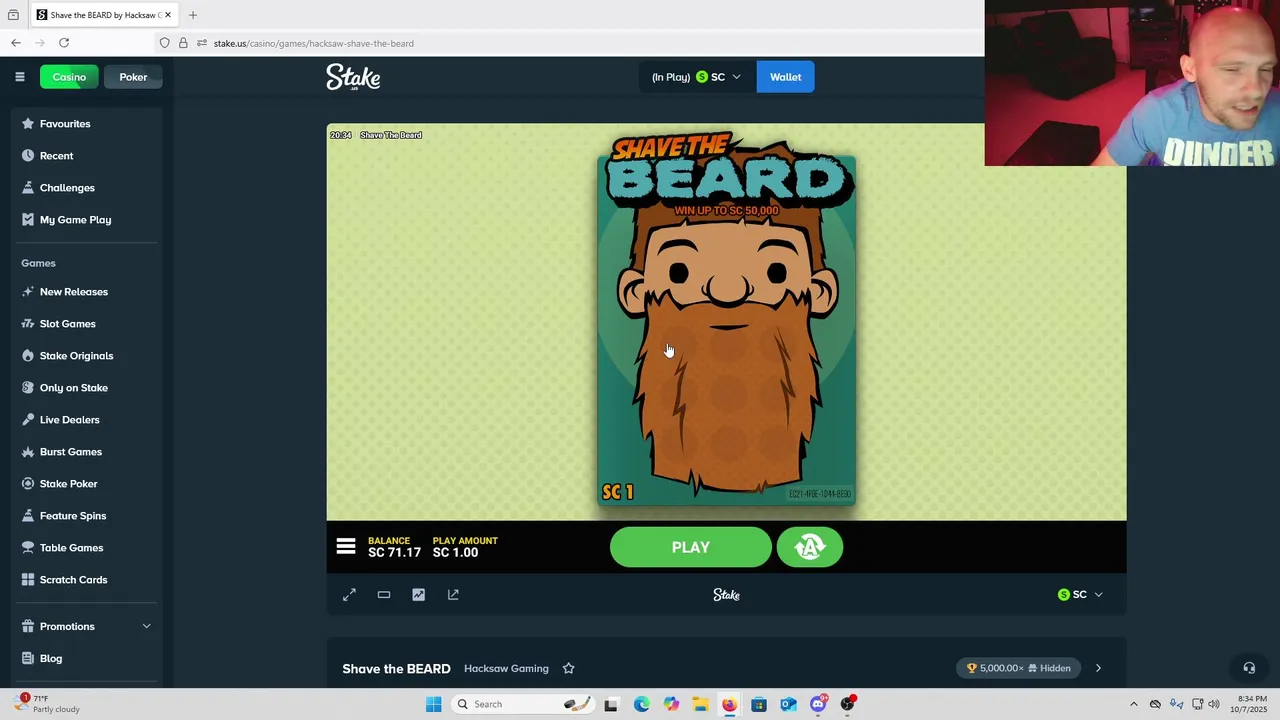The image size is (1280, 720).
Task: Click the Stake logo in header
Action: (353, 77)
